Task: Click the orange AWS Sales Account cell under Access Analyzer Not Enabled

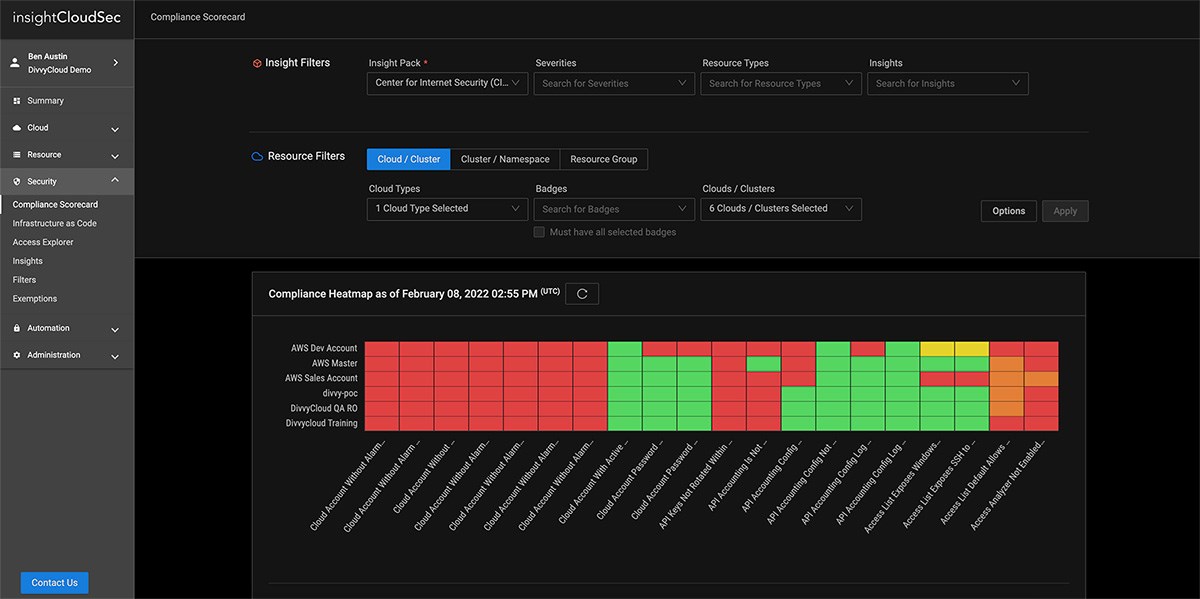Action: 1041,379
